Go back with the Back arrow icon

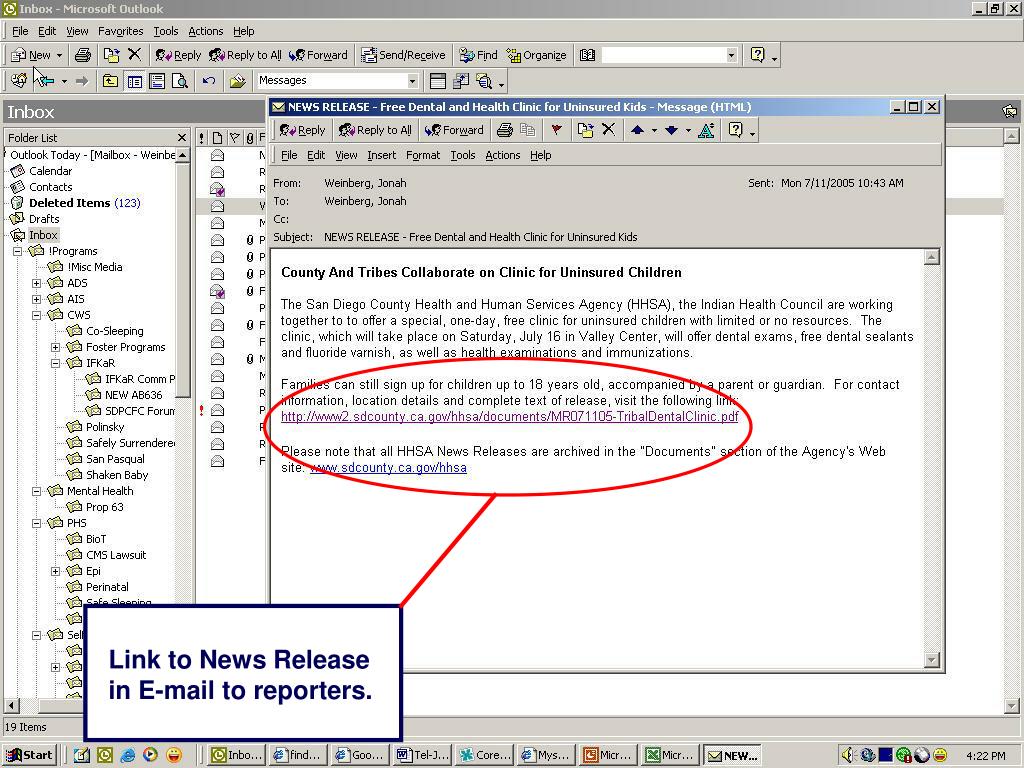pyautogui.click(x=46, y=81)
